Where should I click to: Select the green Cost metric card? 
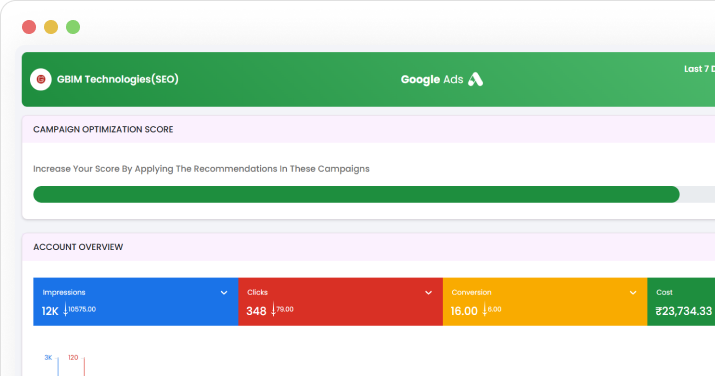point(681,302)
